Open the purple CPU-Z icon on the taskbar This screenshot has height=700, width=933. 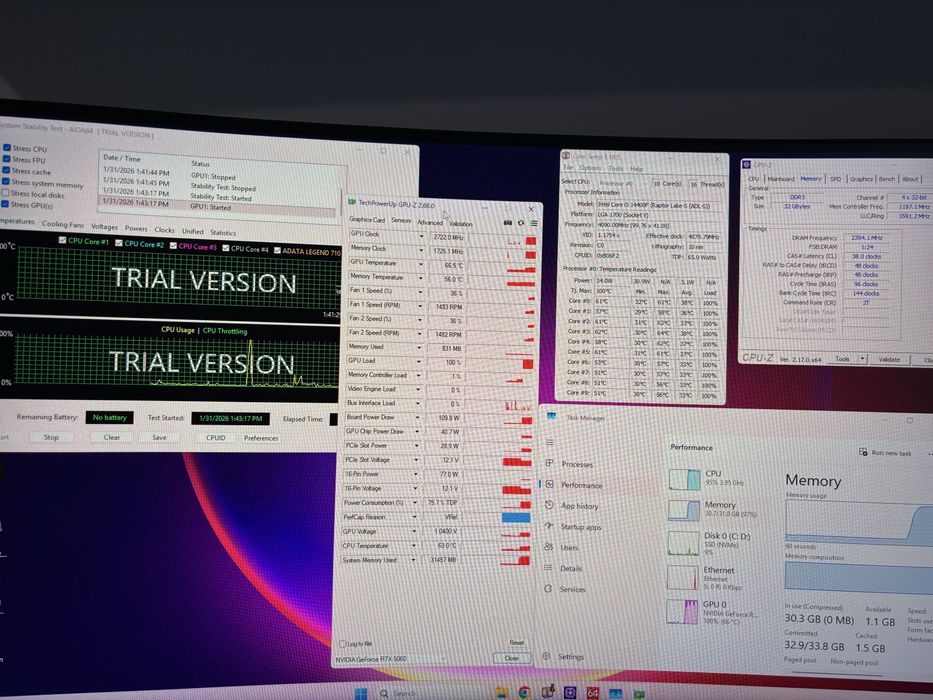(x=570, y=692)
